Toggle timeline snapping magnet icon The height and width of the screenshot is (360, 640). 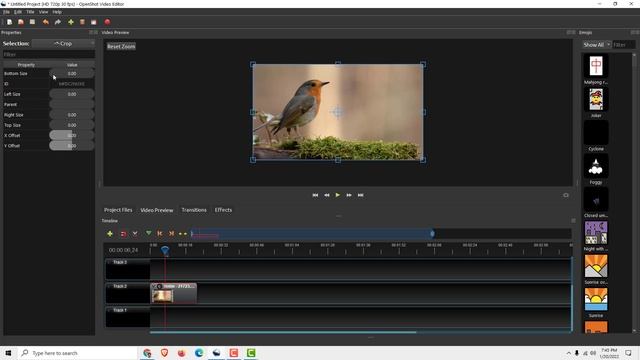[x=123, y=233]
